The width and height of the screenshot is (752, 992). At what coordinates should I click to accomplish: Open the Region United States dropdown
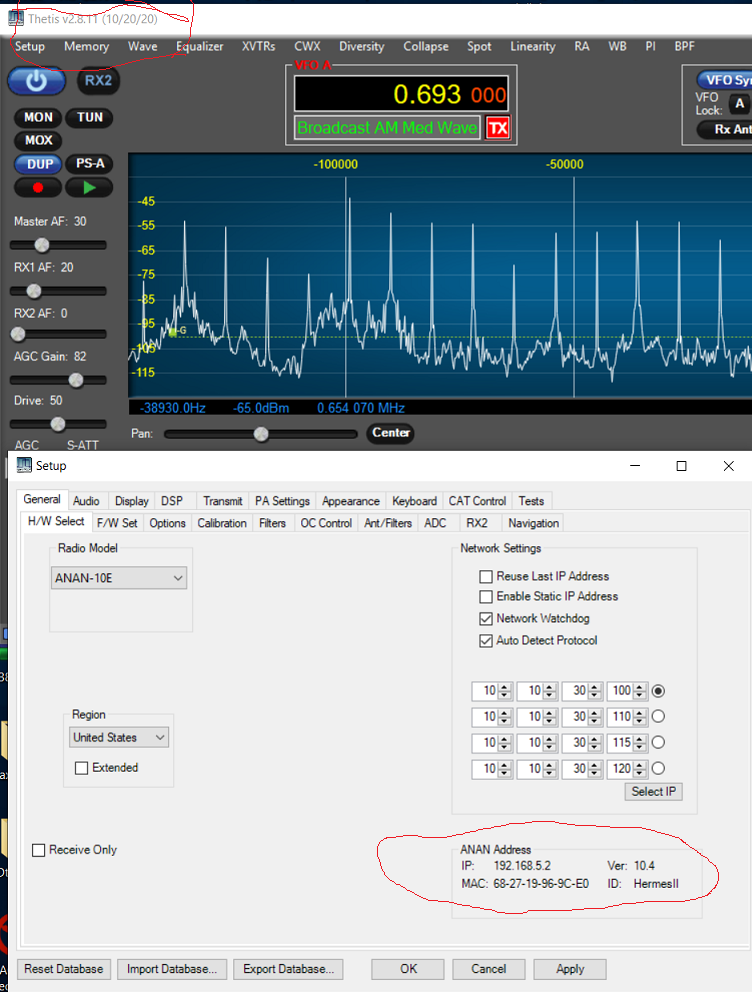coord(119,738)
